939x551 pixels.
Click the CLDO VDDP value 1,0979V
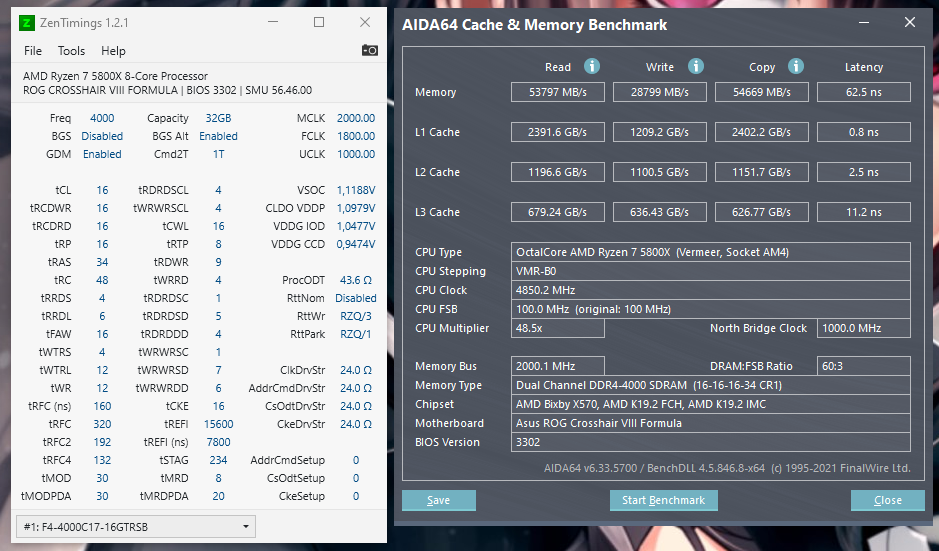pyautogui.click(x=356, y=208)
